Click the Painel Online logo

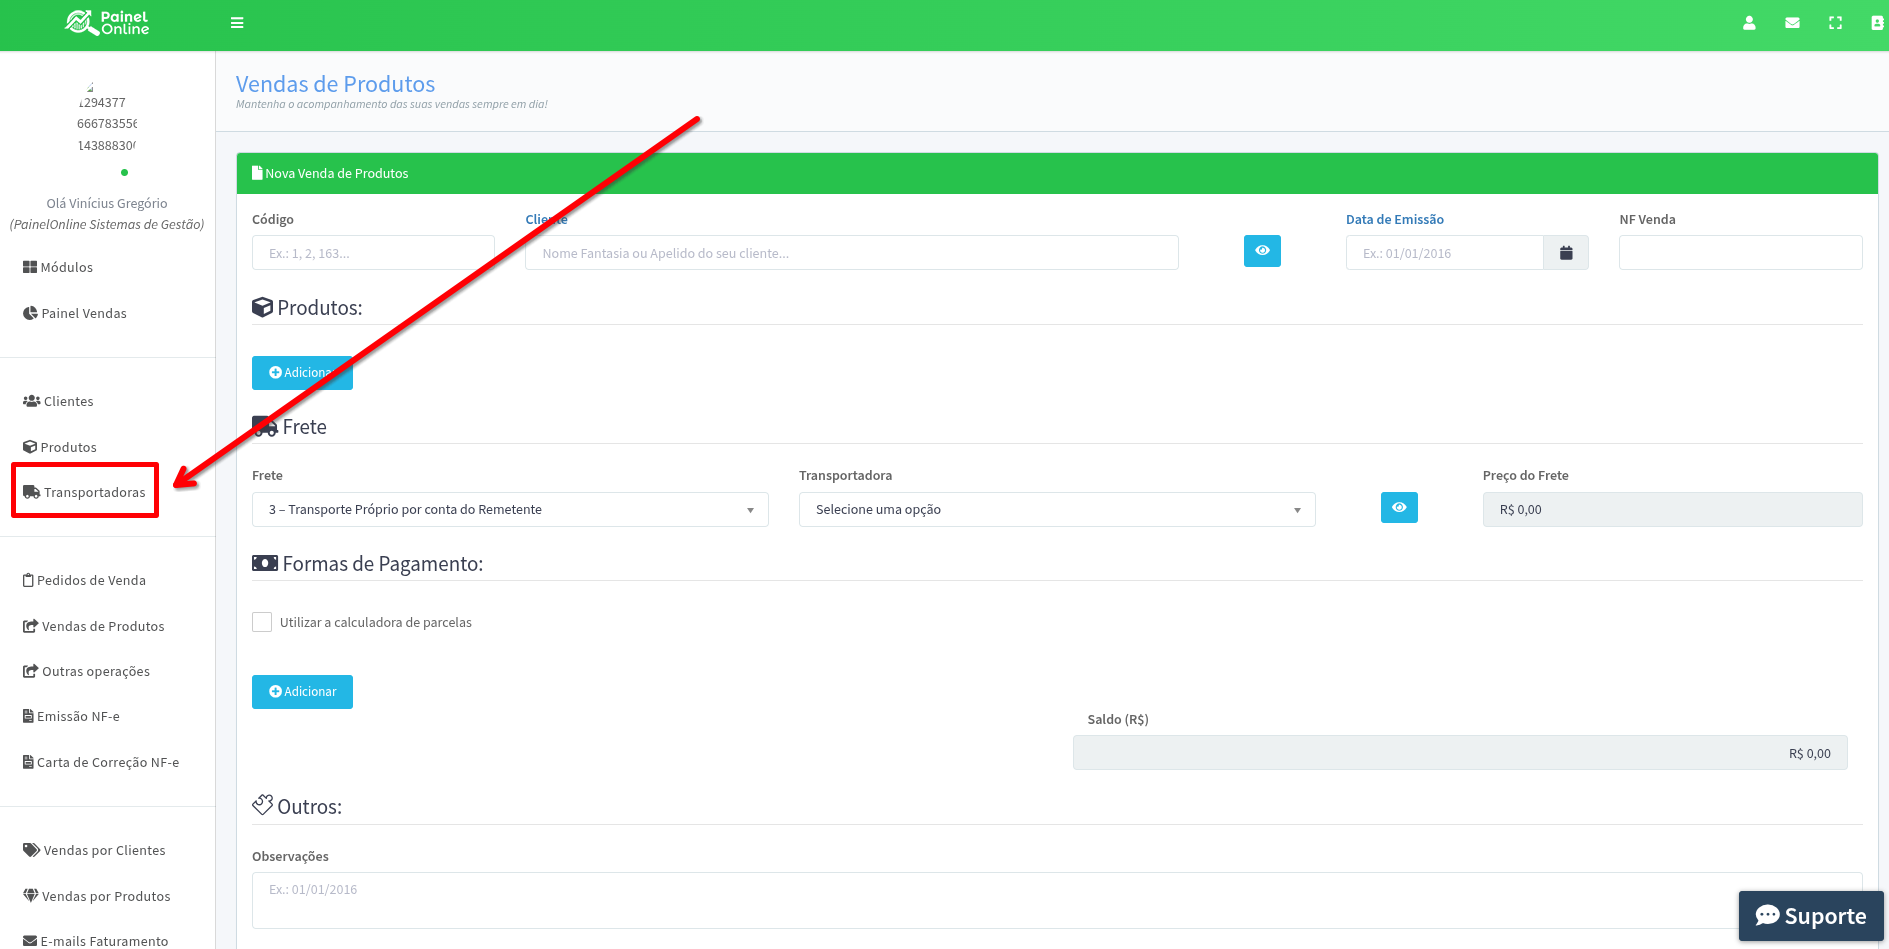tap(107, 23)
